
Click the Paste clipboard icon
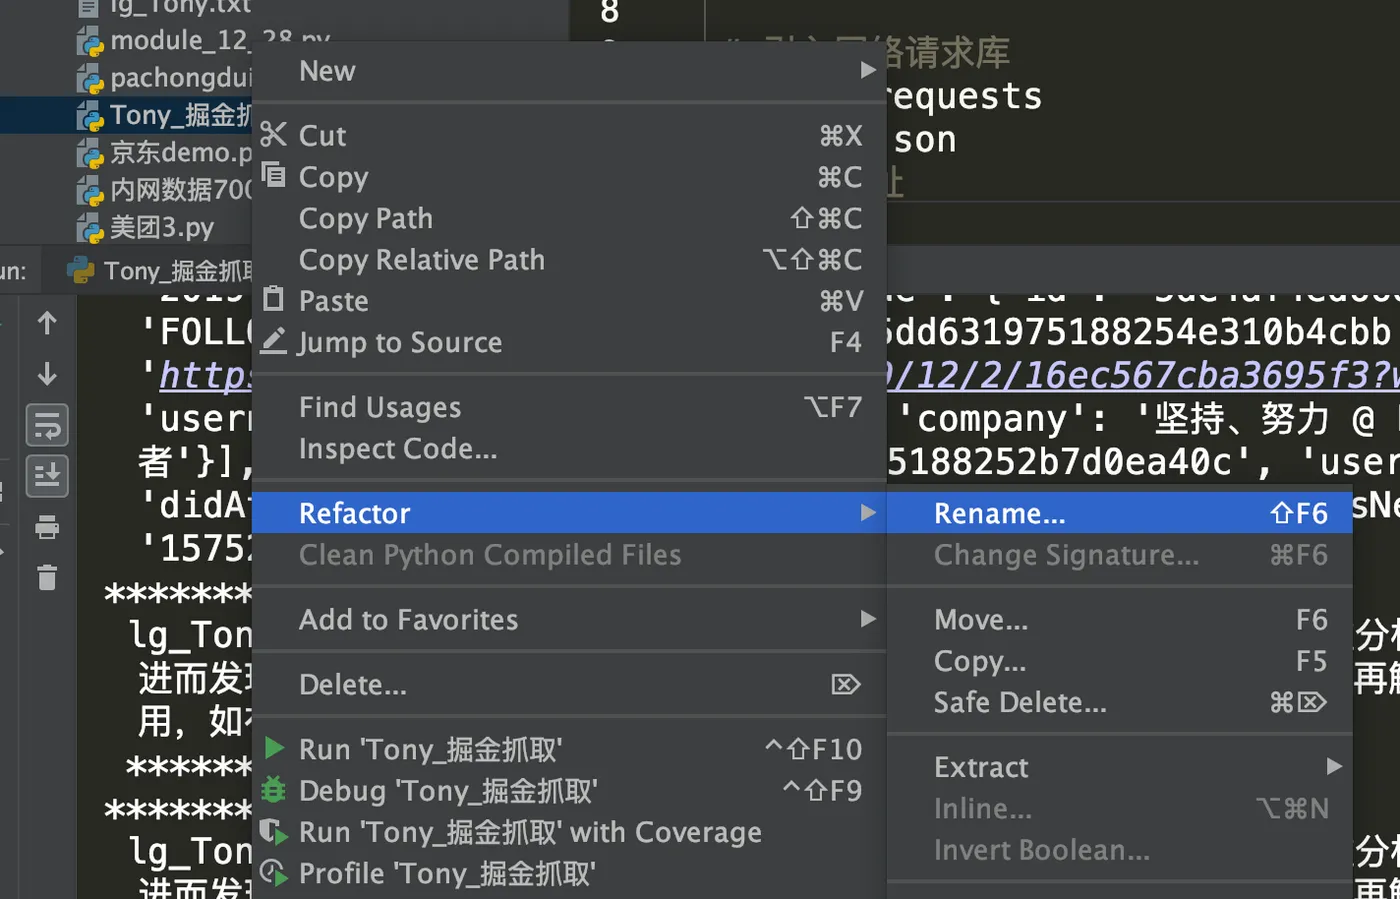pos(273,299)
